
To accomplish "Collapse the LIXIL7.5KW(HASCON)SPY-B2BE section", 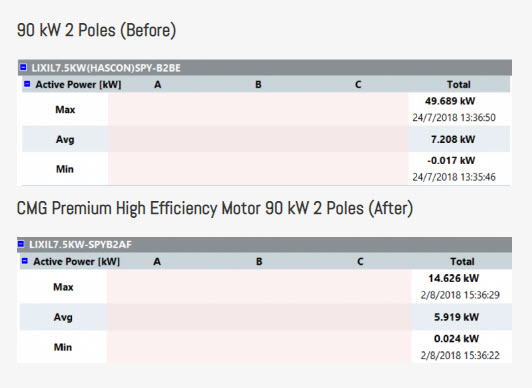I will [x=23, y=67].
